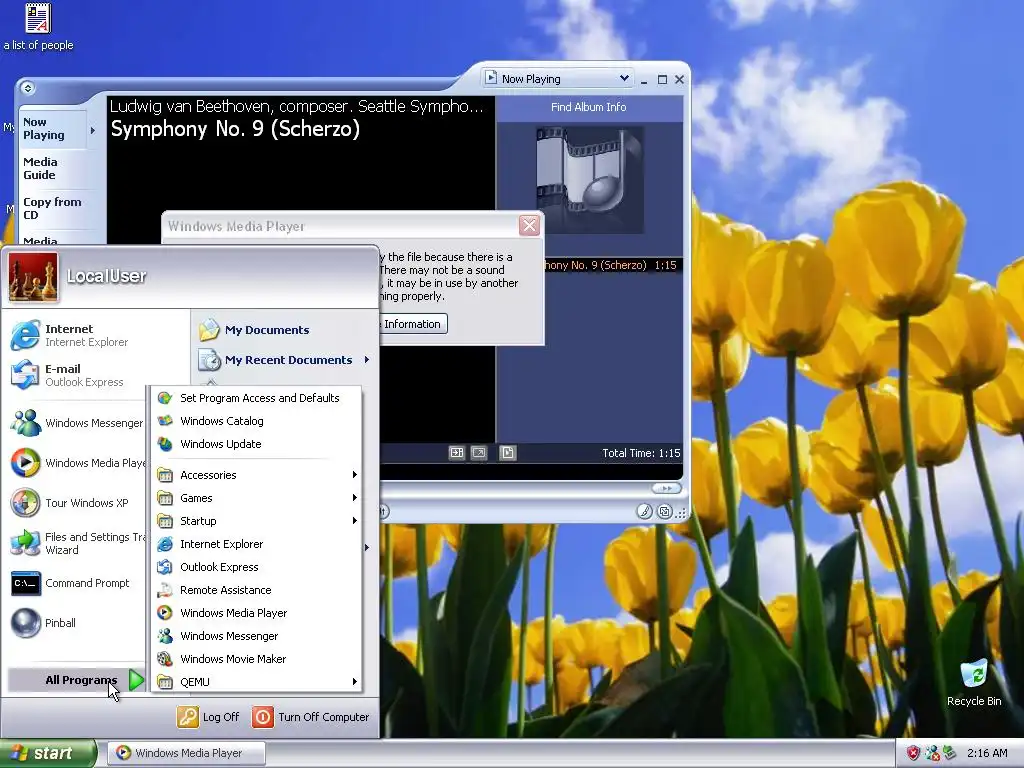The image size is (1024, 768).
Task: Expand the Startup submenu
Action: click(257, 520)
